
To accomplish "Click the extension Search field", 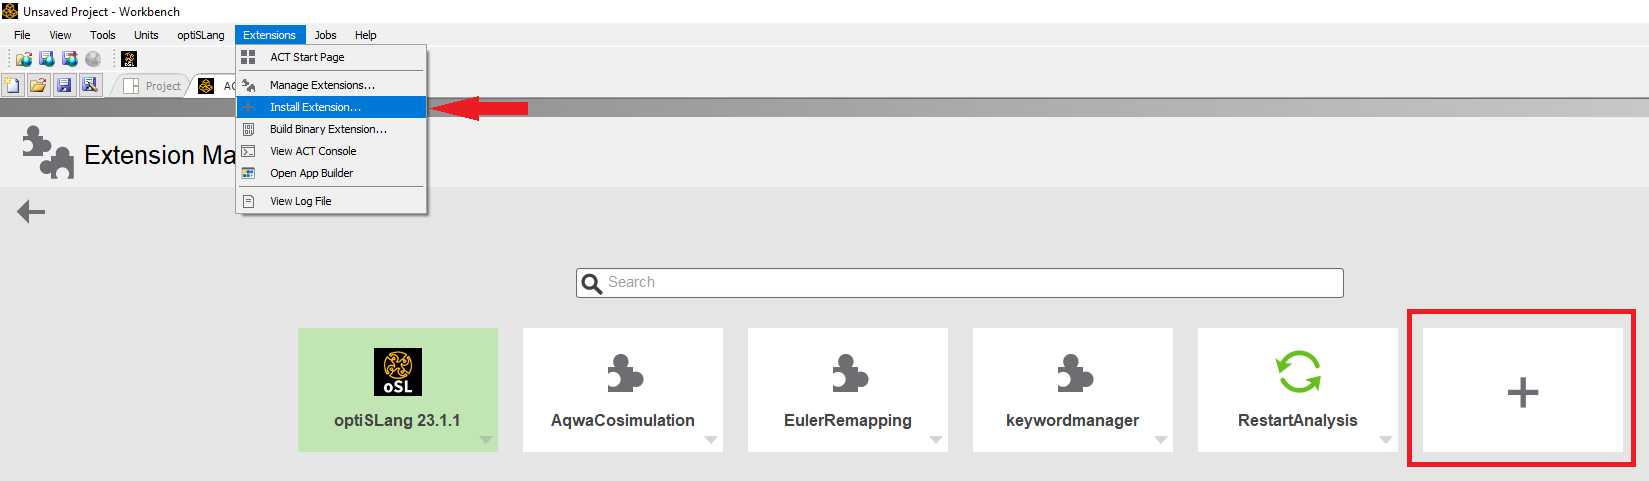I will point(960,283).
